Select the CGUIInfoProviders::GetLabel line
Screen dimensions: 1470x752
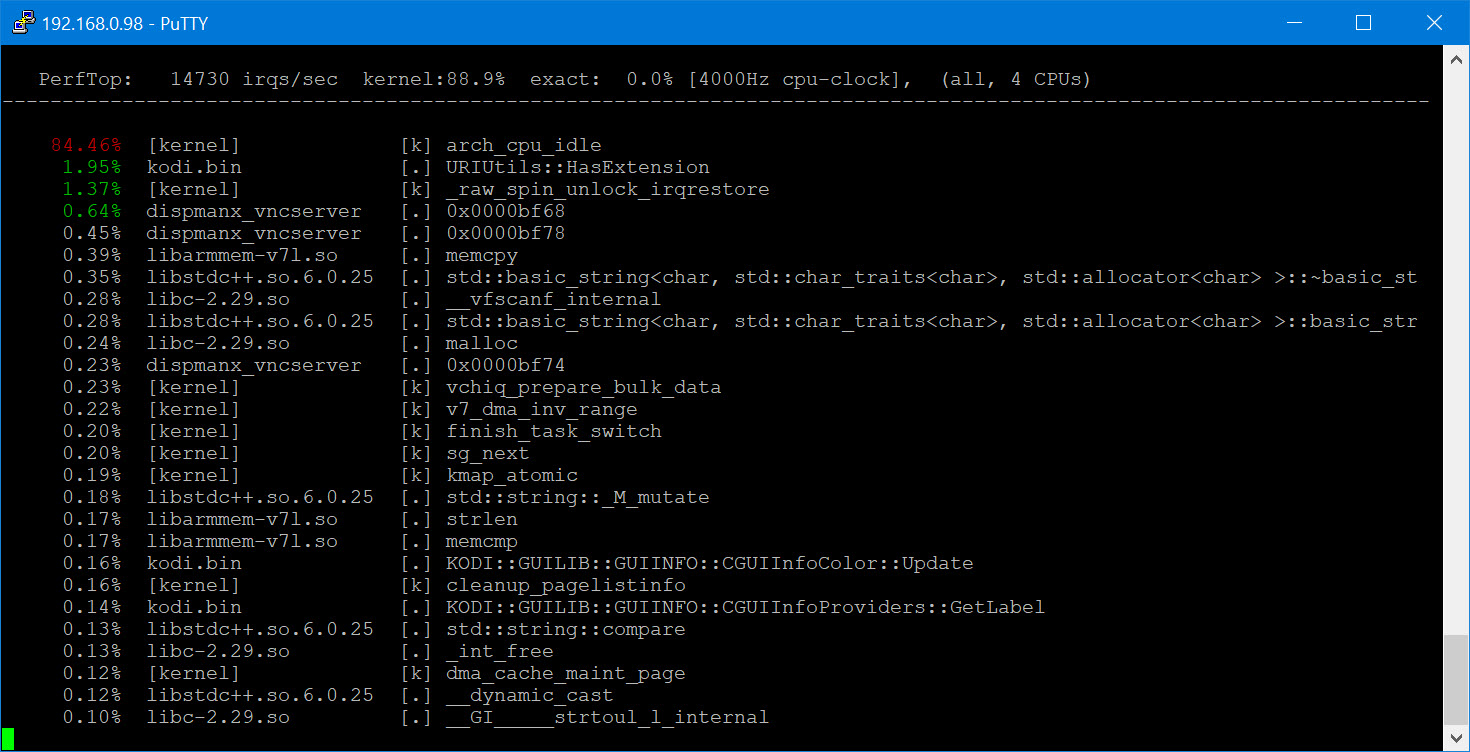tap(745, 607)
